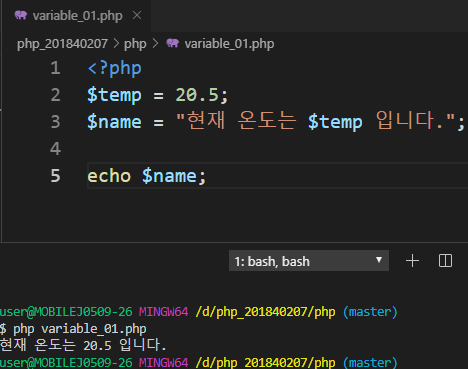Click the echo keyword on line 5

coord(109,176)
